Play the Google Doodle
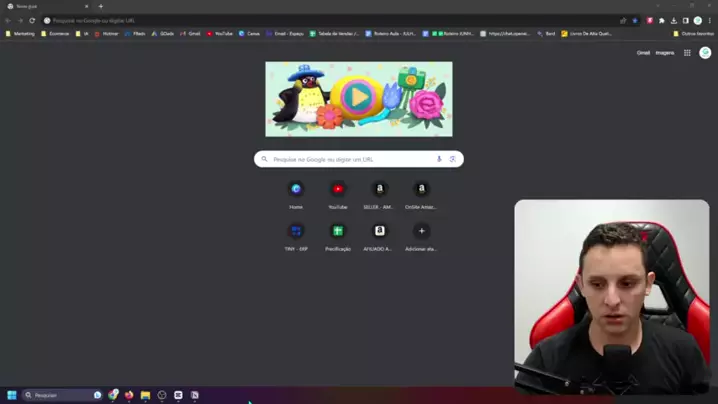718x404 pixels. pos(357,98)
